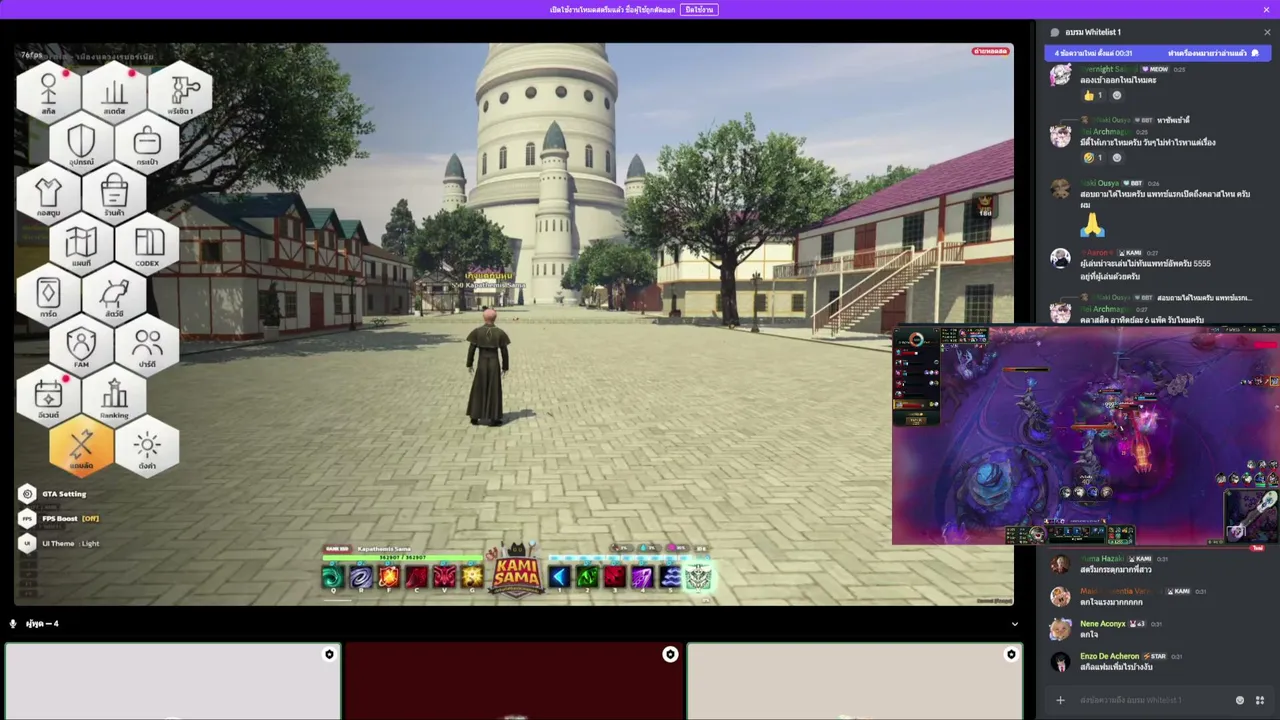Open the อุปกรณ์ equipment shield hexagon
This screenshot has width=1280, height=720.
click(81, 142)
